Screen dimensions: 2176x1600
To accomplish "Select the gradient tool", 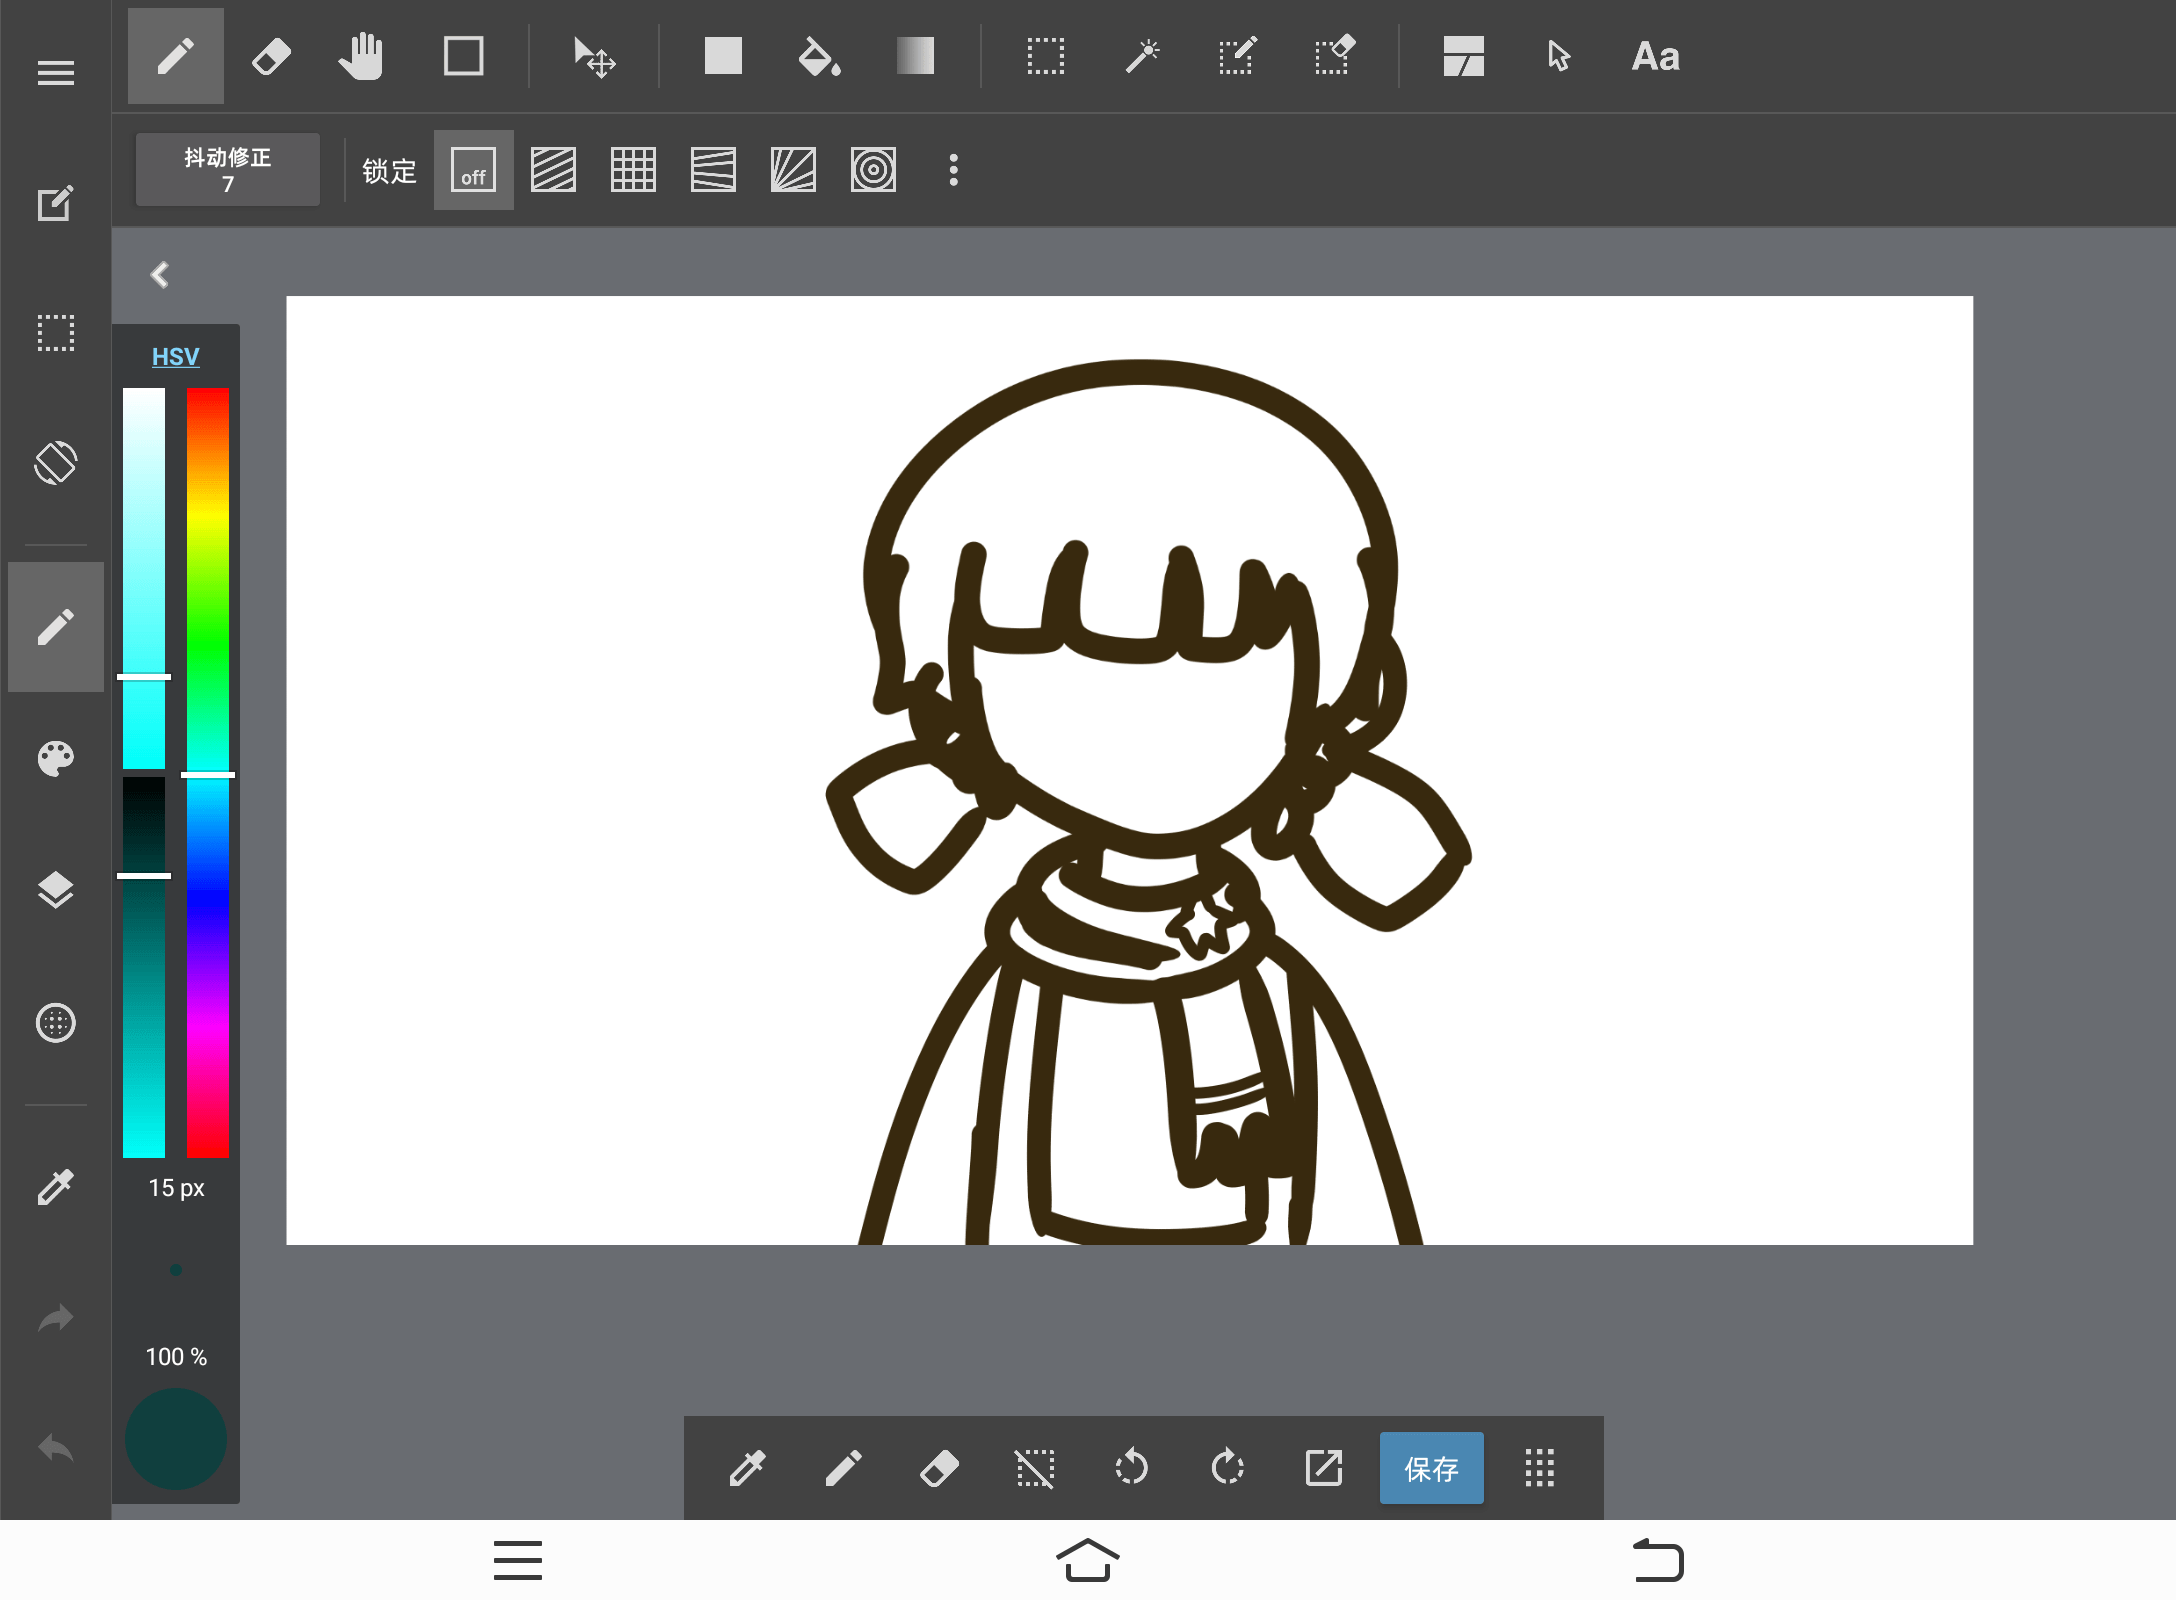I will [915, 56].
